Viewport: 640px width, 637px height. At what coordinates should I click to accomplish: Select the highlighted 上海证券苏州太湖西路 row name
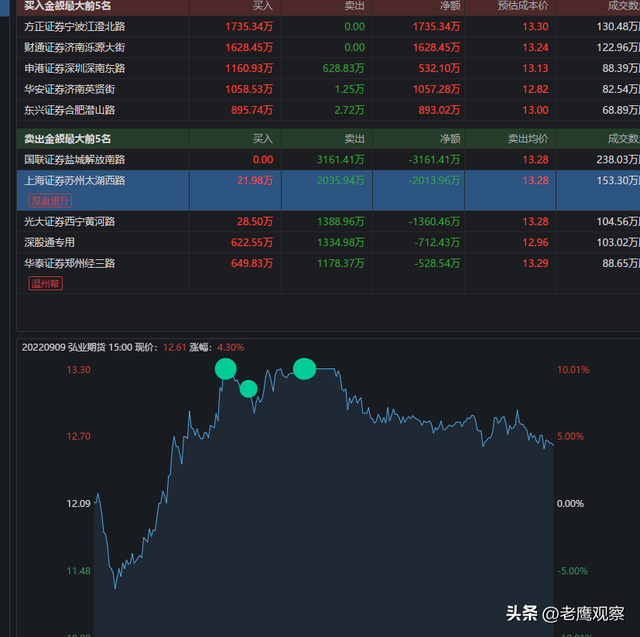[75, 180]
